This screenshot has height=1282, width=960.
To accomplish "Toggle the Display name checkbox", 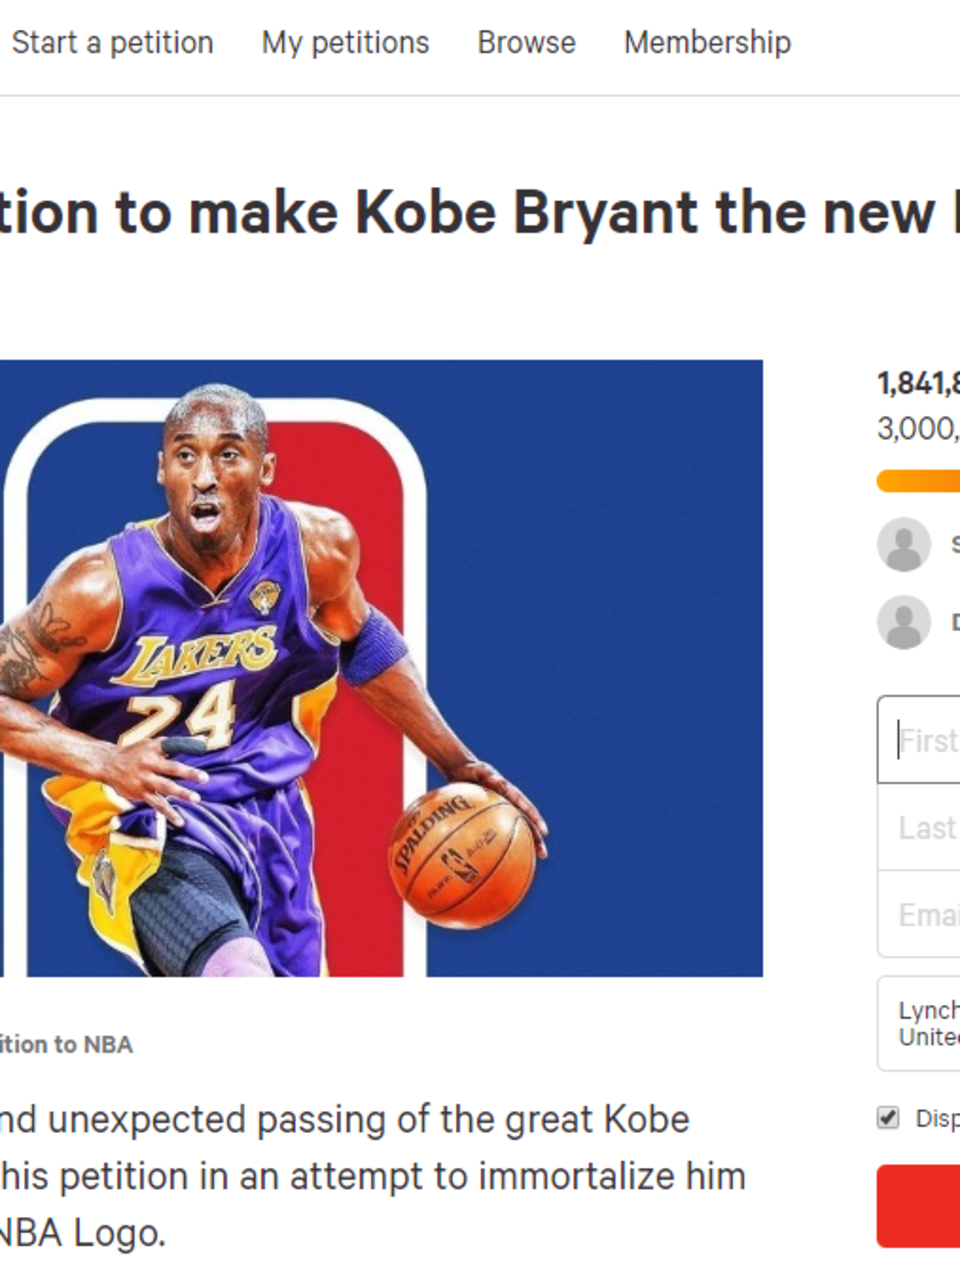I will 888,1117.
